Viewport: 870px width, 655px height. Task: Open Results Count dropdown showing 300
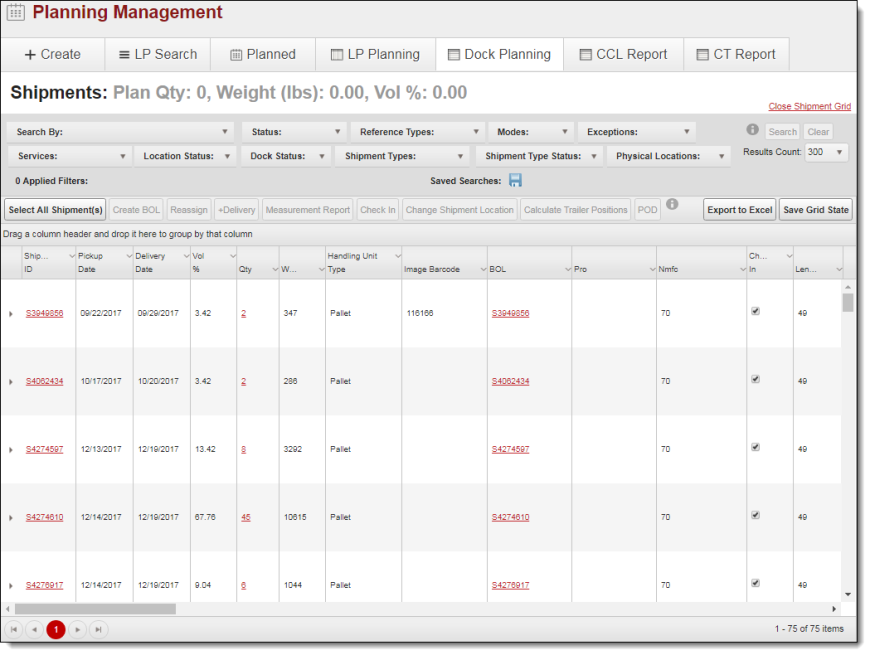point(826,152)
